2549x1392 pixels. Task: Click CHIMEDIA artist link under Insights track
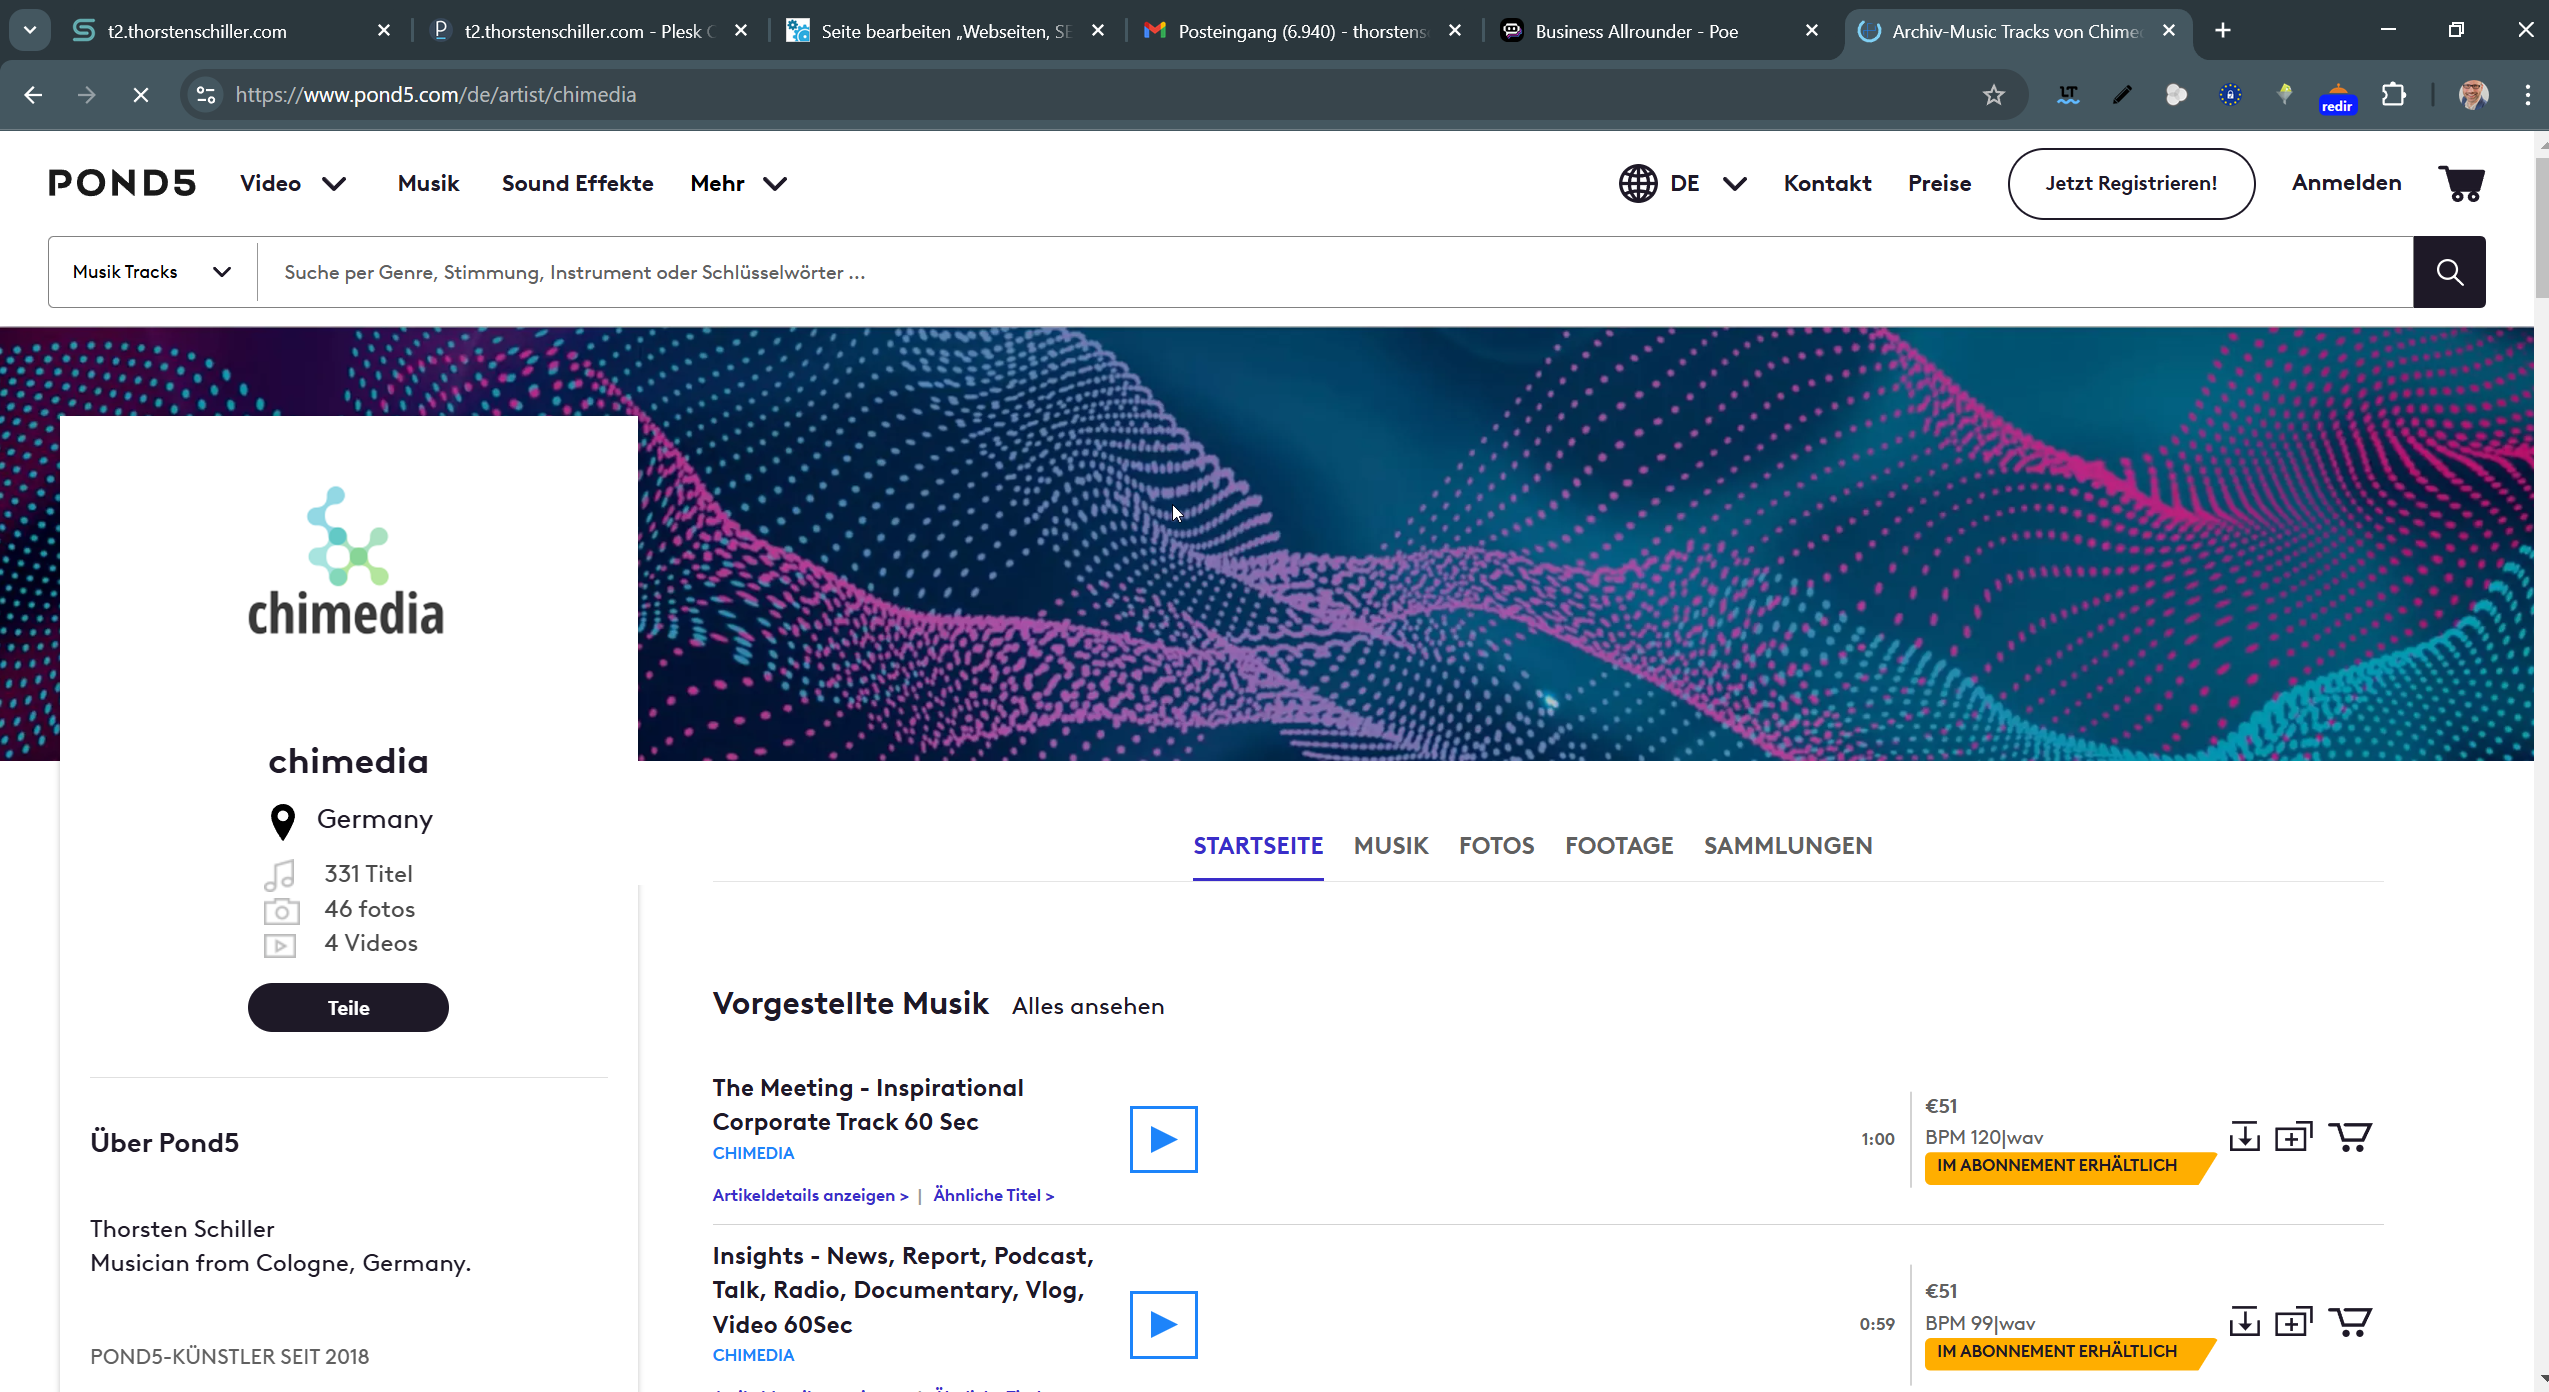pos(753,1355)
